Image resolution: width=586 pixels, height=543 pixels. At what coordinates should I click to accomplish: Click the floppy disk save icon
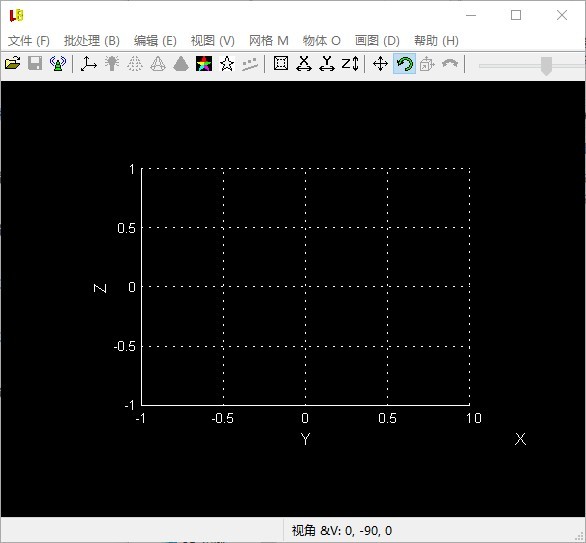click(x=35, y=63)
